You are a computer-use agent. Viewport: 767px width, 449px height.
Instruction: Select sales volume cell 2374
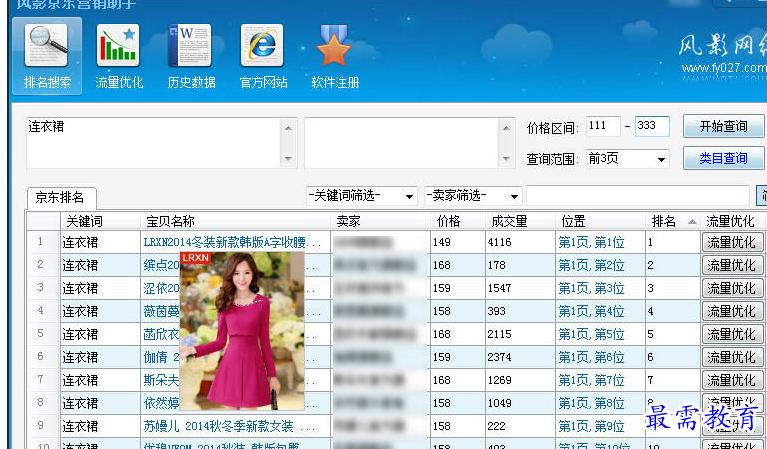[520, 357]
